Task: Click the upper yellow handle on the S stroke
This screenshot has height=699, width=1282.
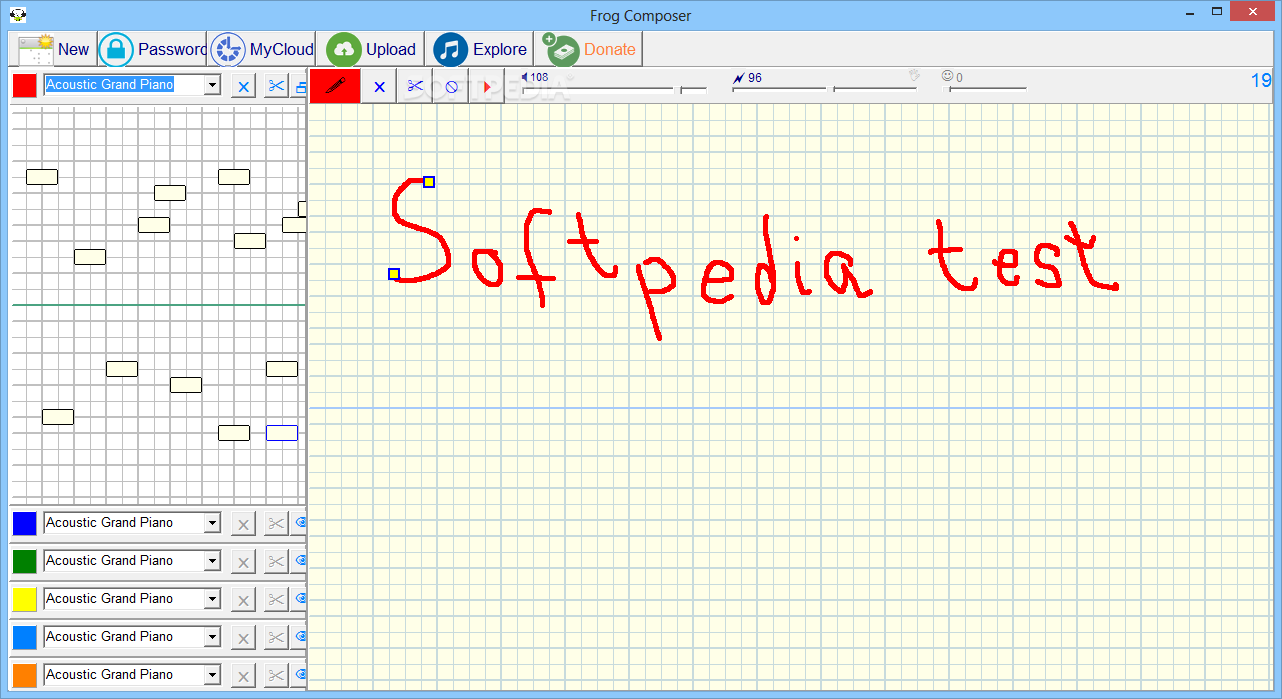Action: (x=429, y=182)
